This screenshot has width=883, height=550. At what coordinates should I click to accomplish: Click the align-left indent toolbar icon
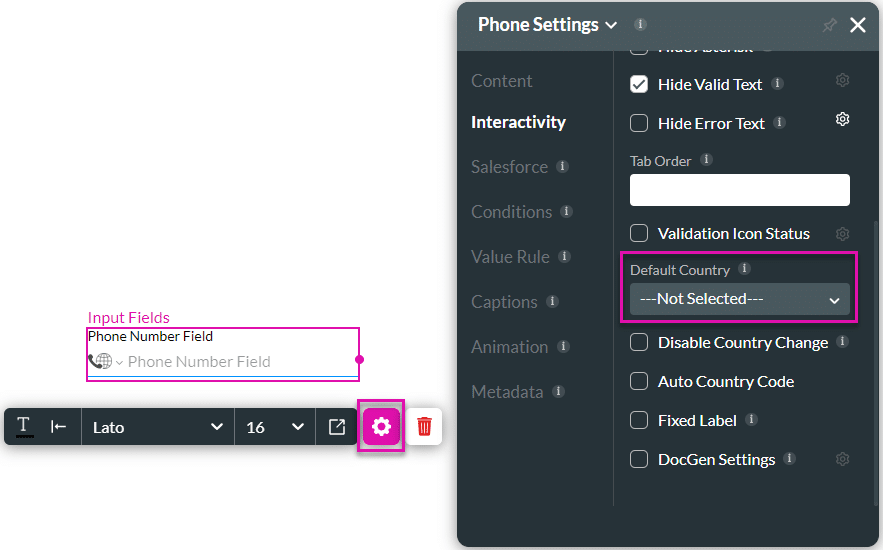click(x=59, y=427)
